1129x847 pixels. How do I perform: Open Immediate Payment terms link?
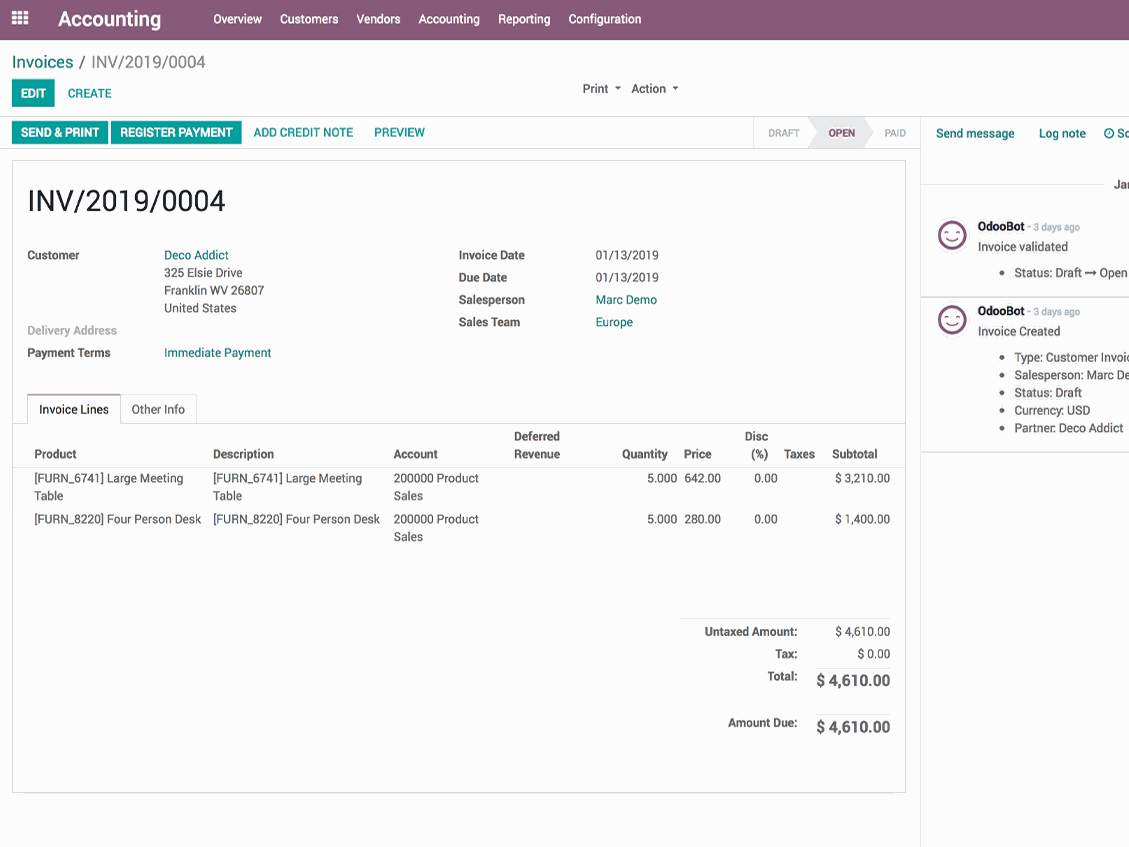click(217, 353)
